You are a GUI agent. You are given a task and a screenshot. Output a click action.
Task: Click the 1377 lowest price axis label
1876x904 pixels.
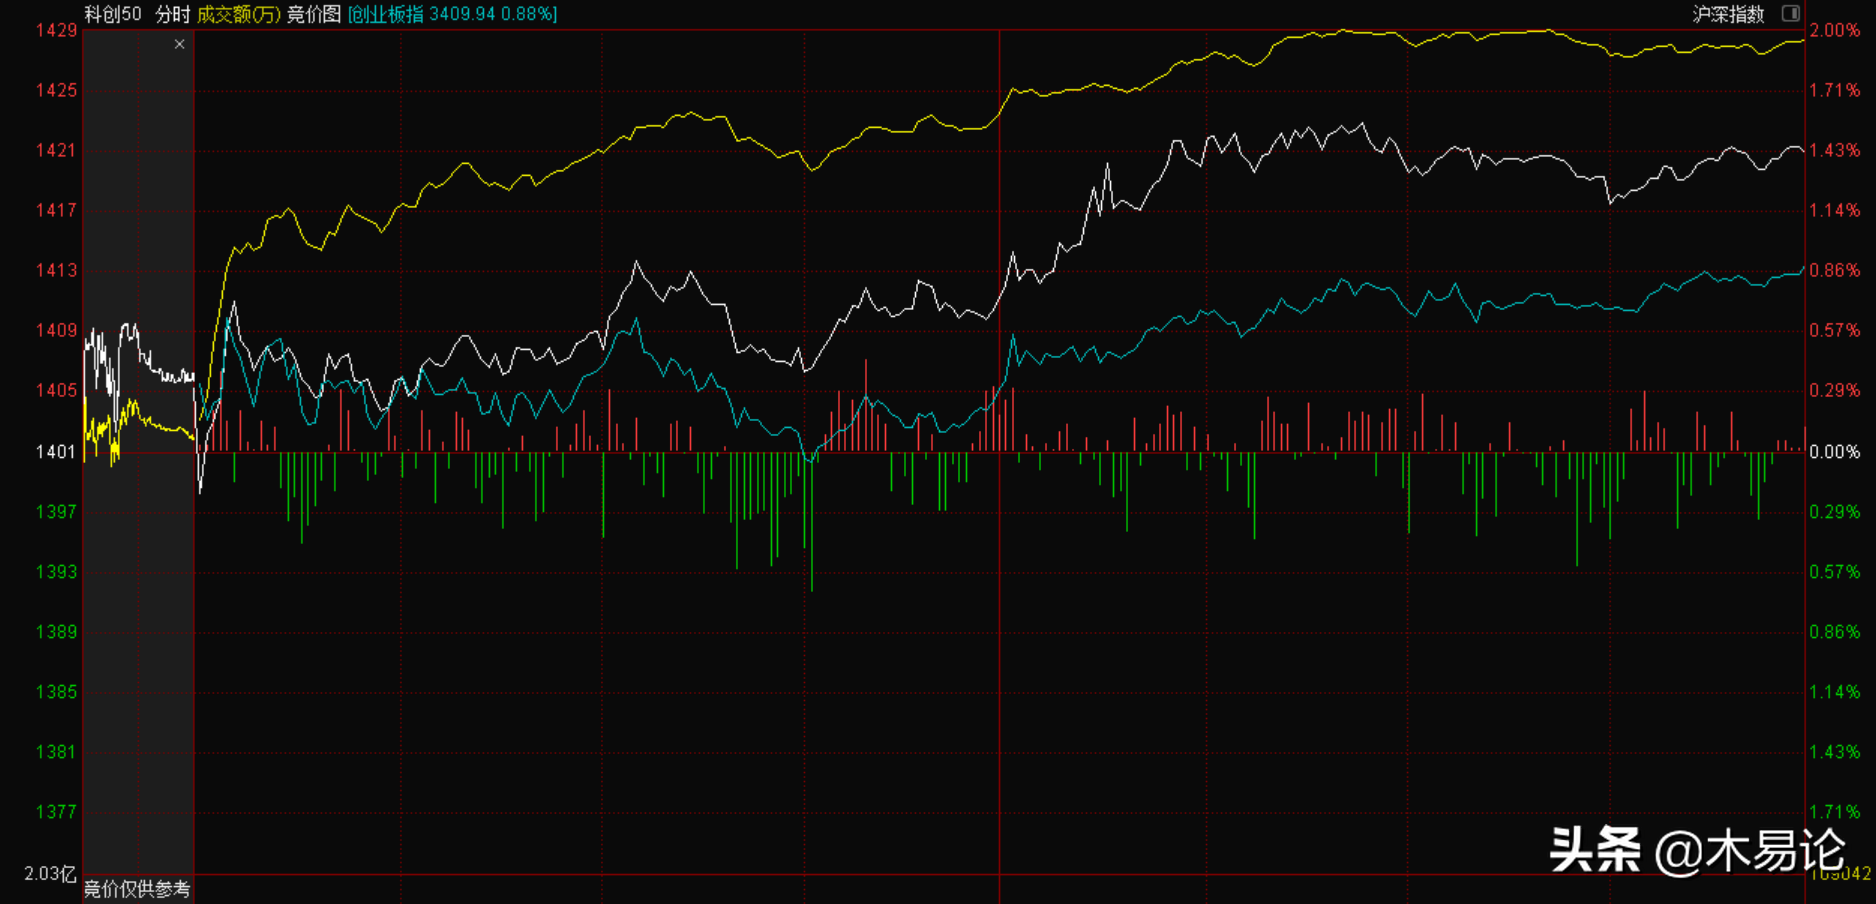pos(56,812)
